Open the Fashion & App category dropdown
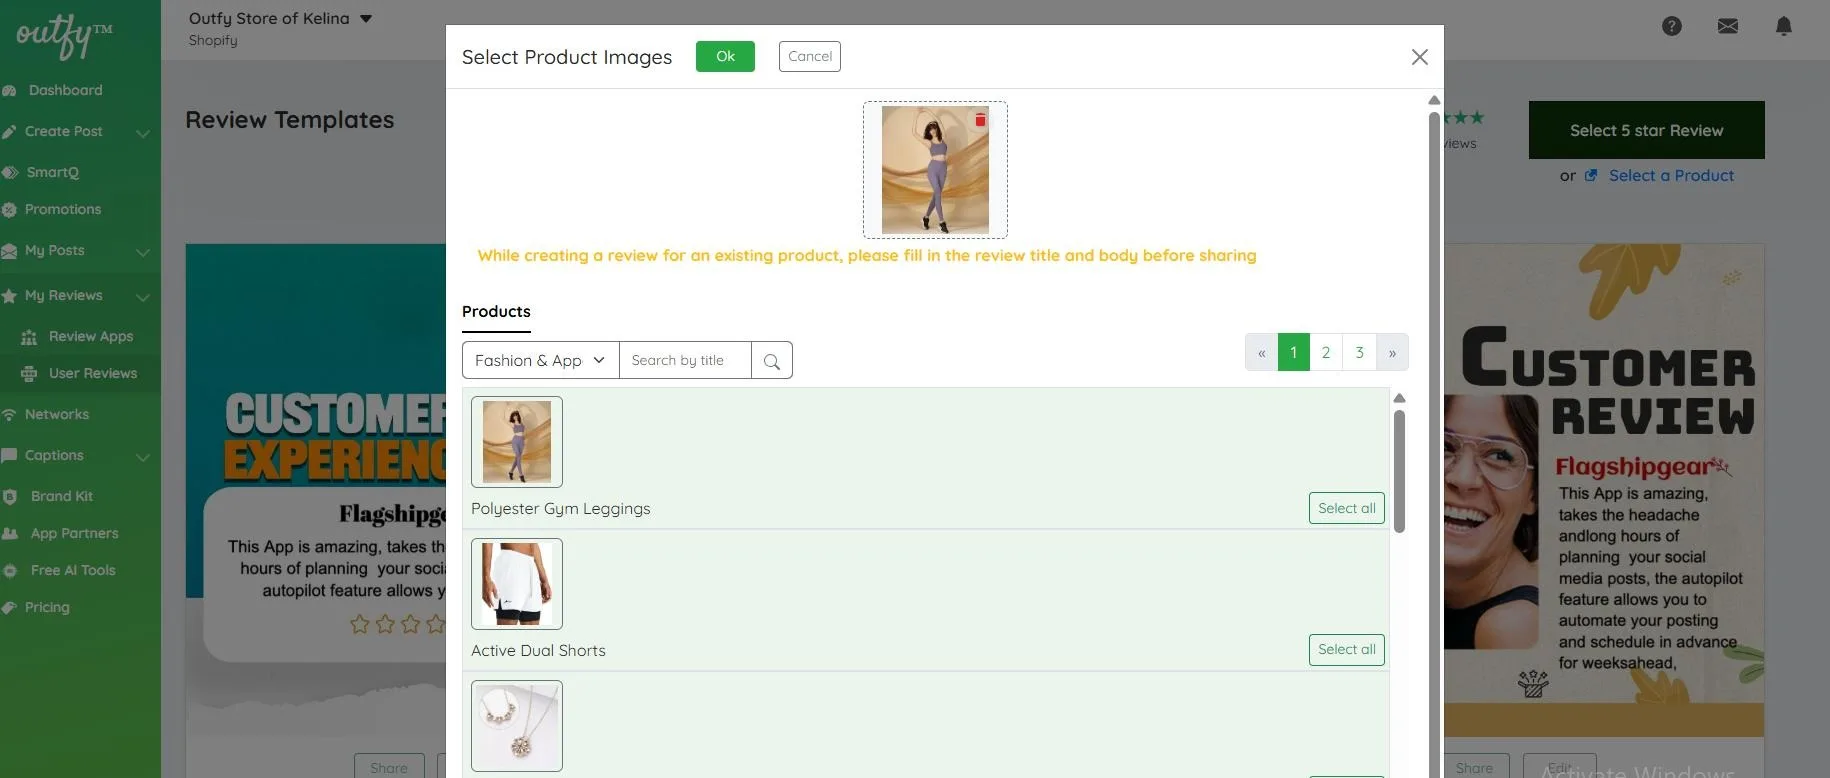Image resolution: width=1830 pixels, height=778 pixels. pos(541,360)
